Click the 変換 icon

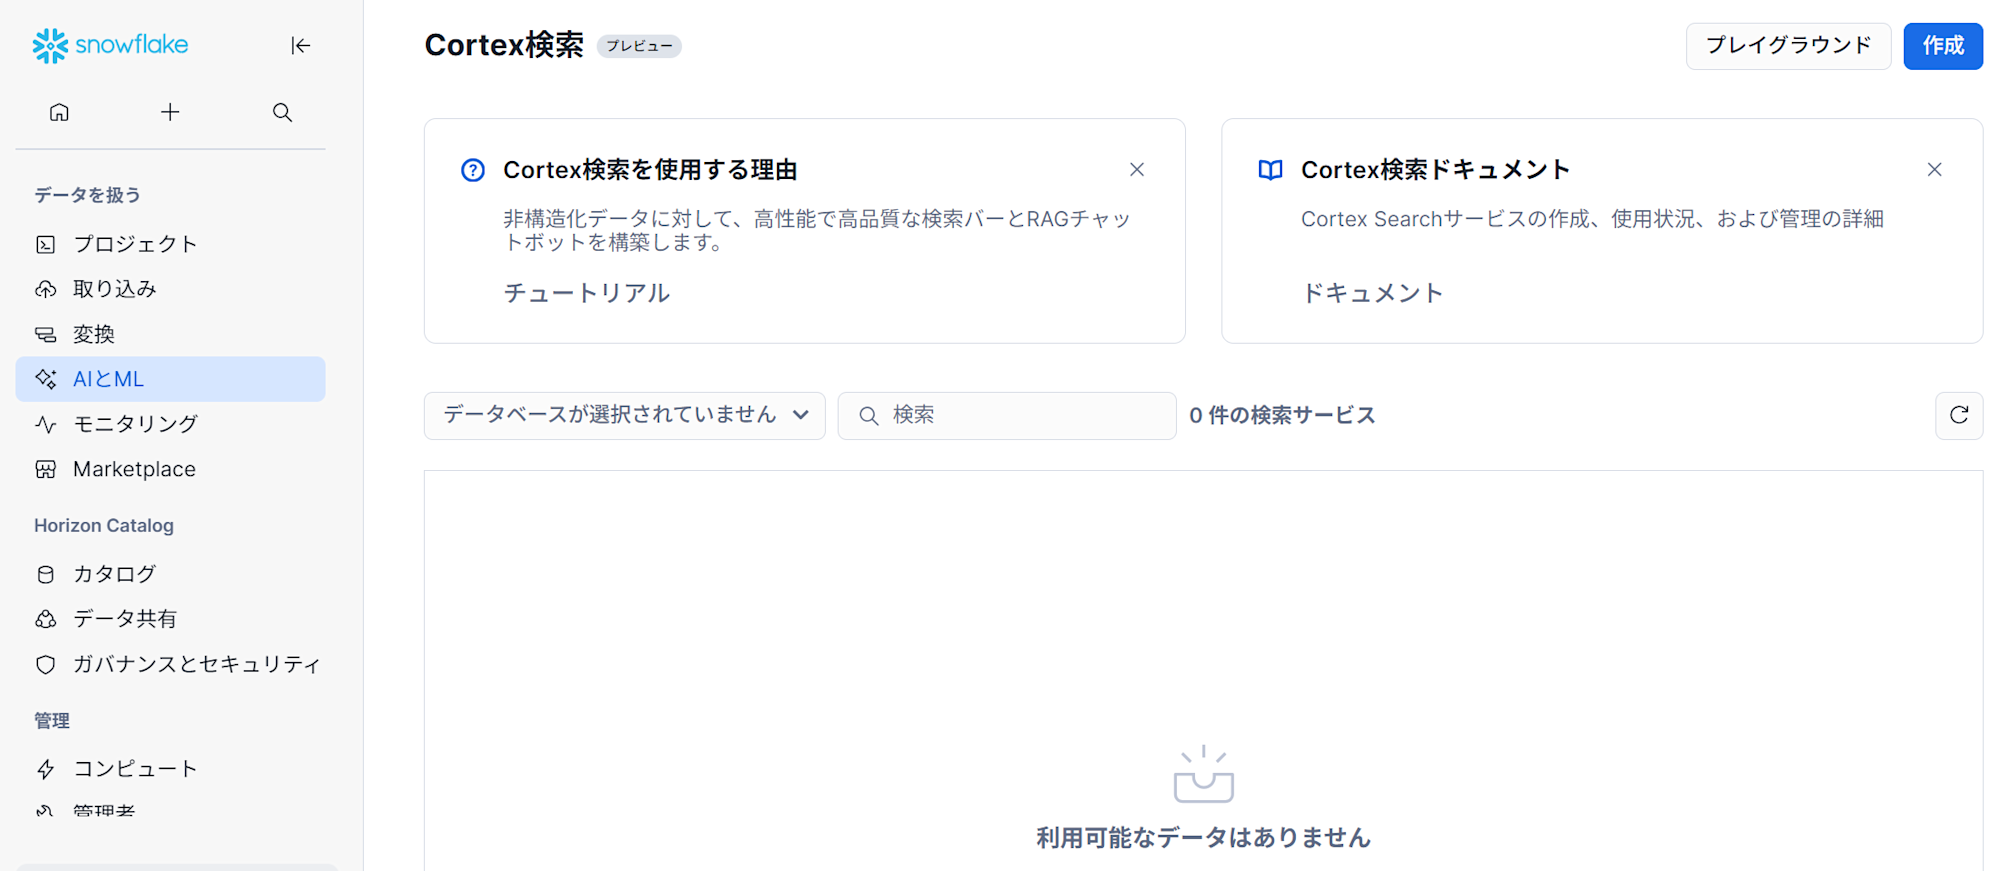(x=45, y=334)
